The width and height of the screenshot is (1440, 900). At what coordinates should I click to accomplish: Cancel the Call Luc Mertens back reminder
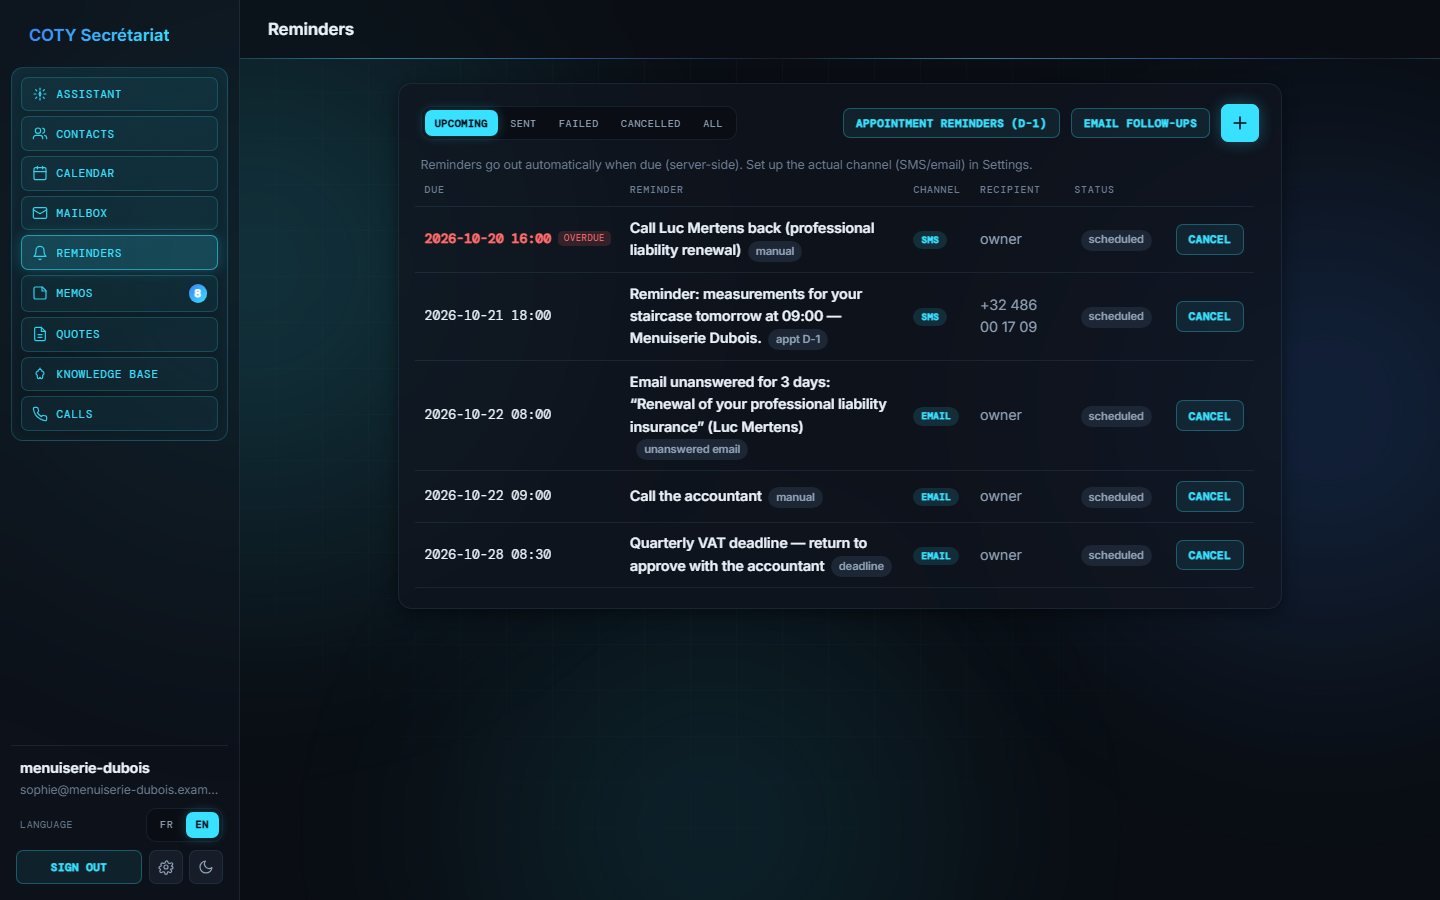[1209, 240]
